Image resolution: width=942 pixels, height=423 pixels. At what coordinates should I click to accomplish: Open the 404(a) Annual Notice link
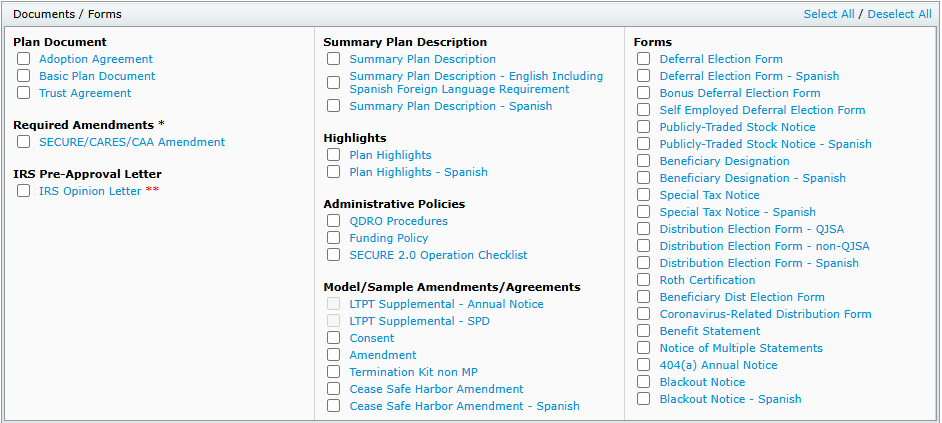click(x=718, y=365)
